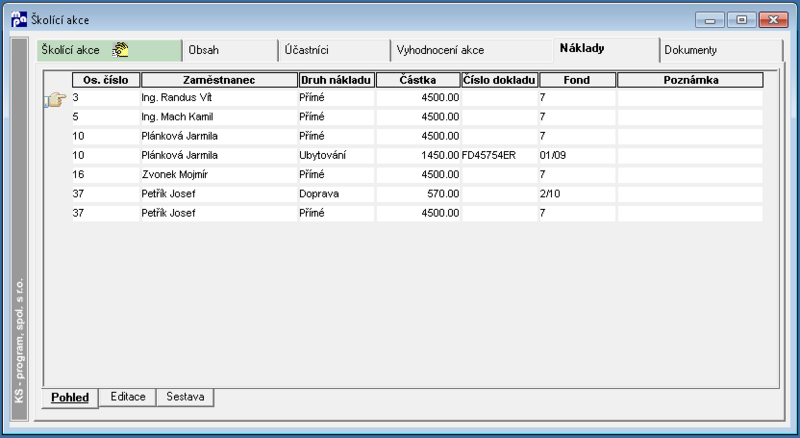Click document number FD45754ER

click(499, 155)
